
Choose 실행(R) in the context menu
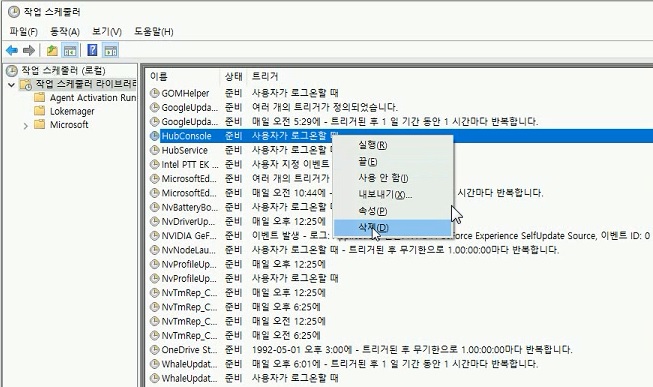pyautogui.click(x=393, y=145)
